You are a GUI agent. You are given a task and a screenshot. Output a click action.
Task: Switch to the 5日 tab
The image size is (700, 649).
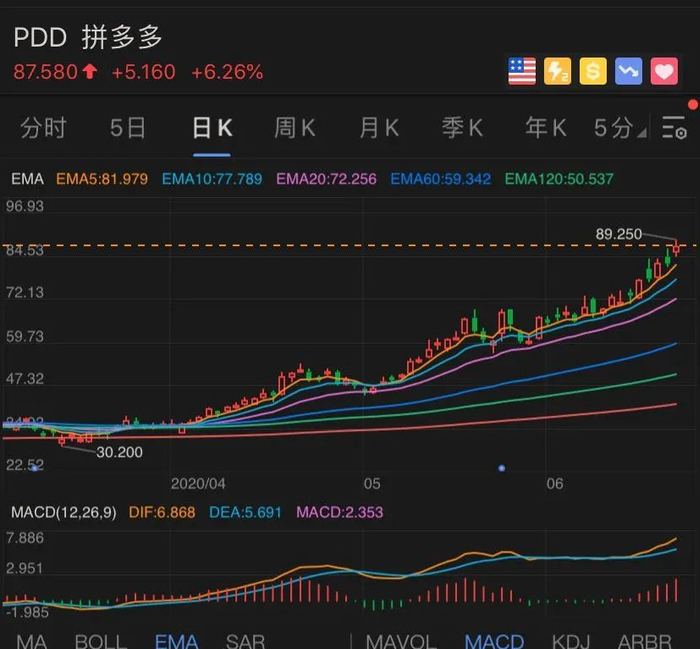click(x=128, y=128)
